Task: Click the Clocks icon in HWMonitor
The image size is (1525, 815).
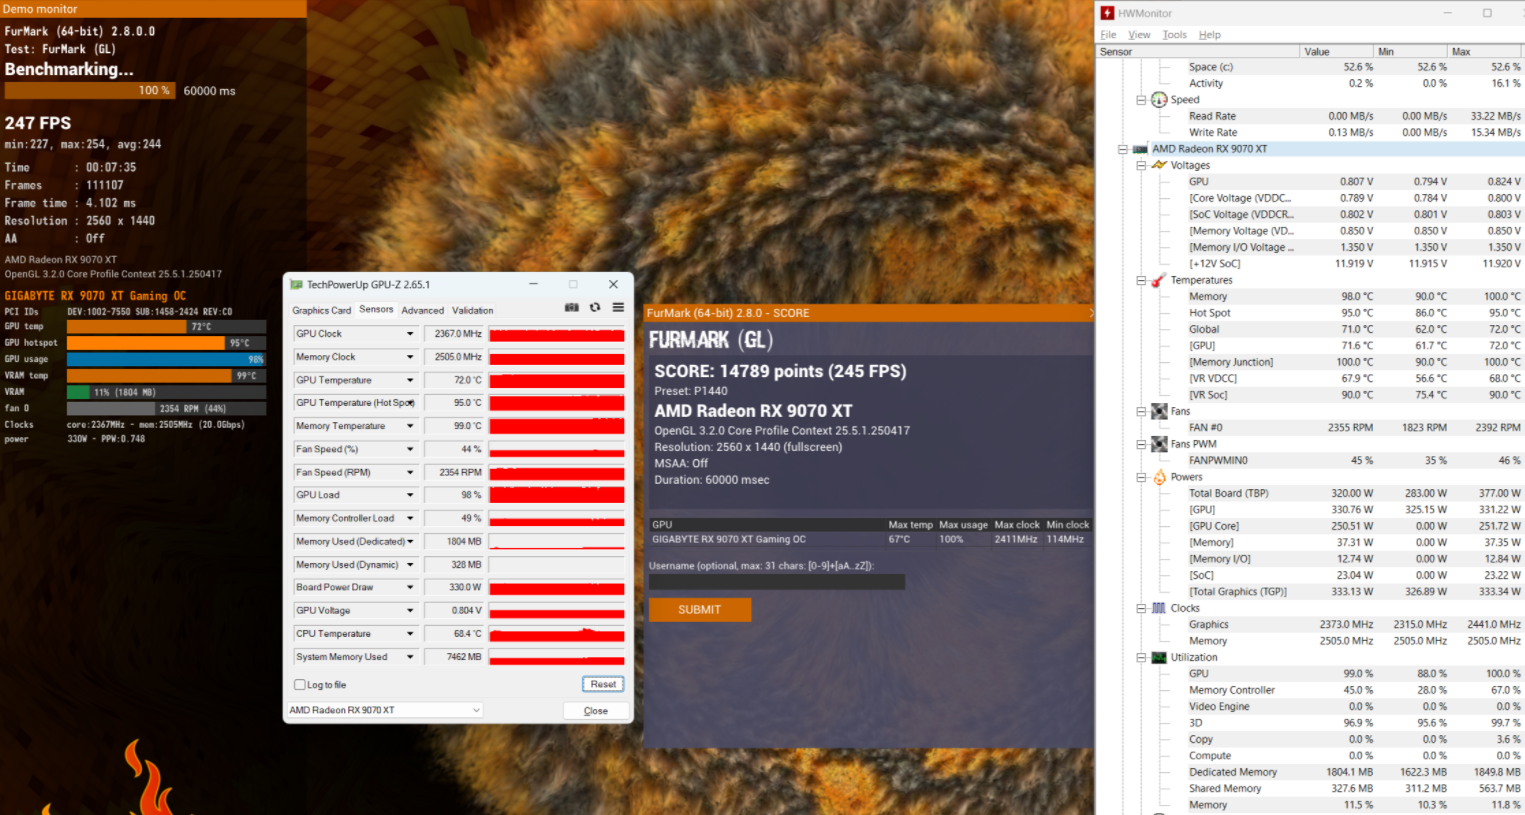Action: (1159, 608)
